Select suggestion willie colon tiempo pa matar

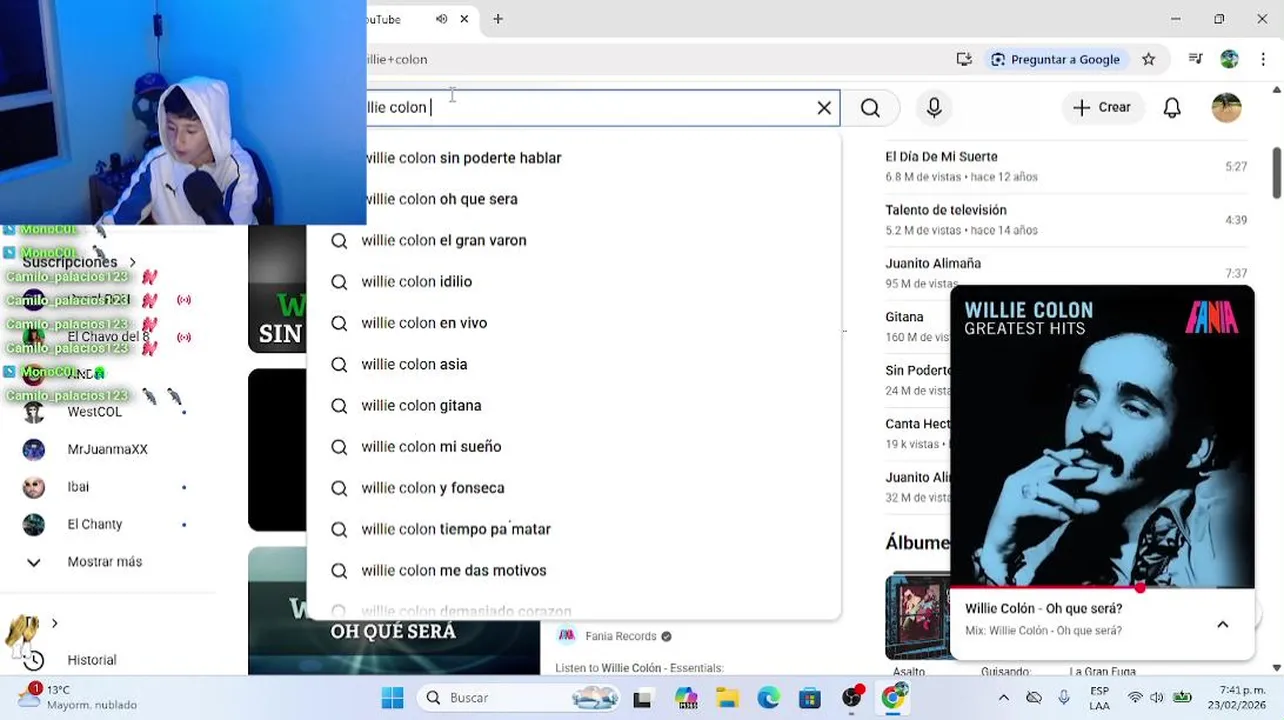[x=573, y=529]
